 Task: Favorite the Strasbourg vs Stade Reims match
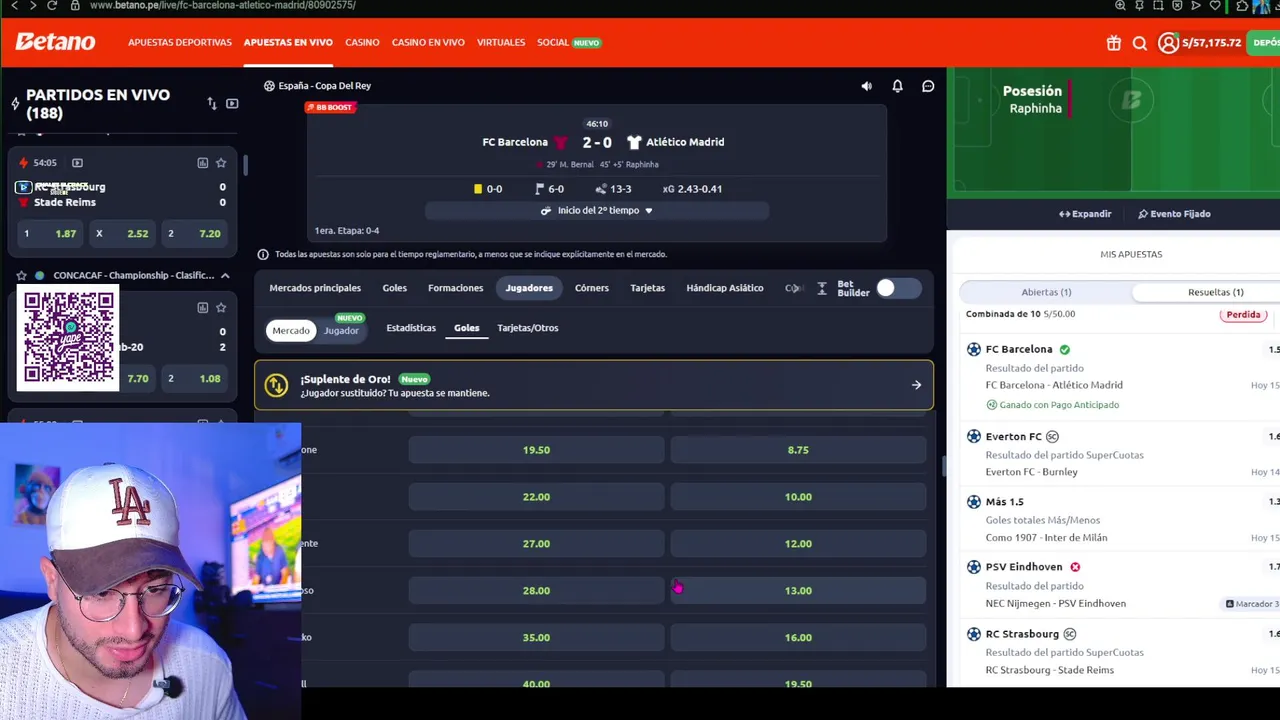(221, 163)
